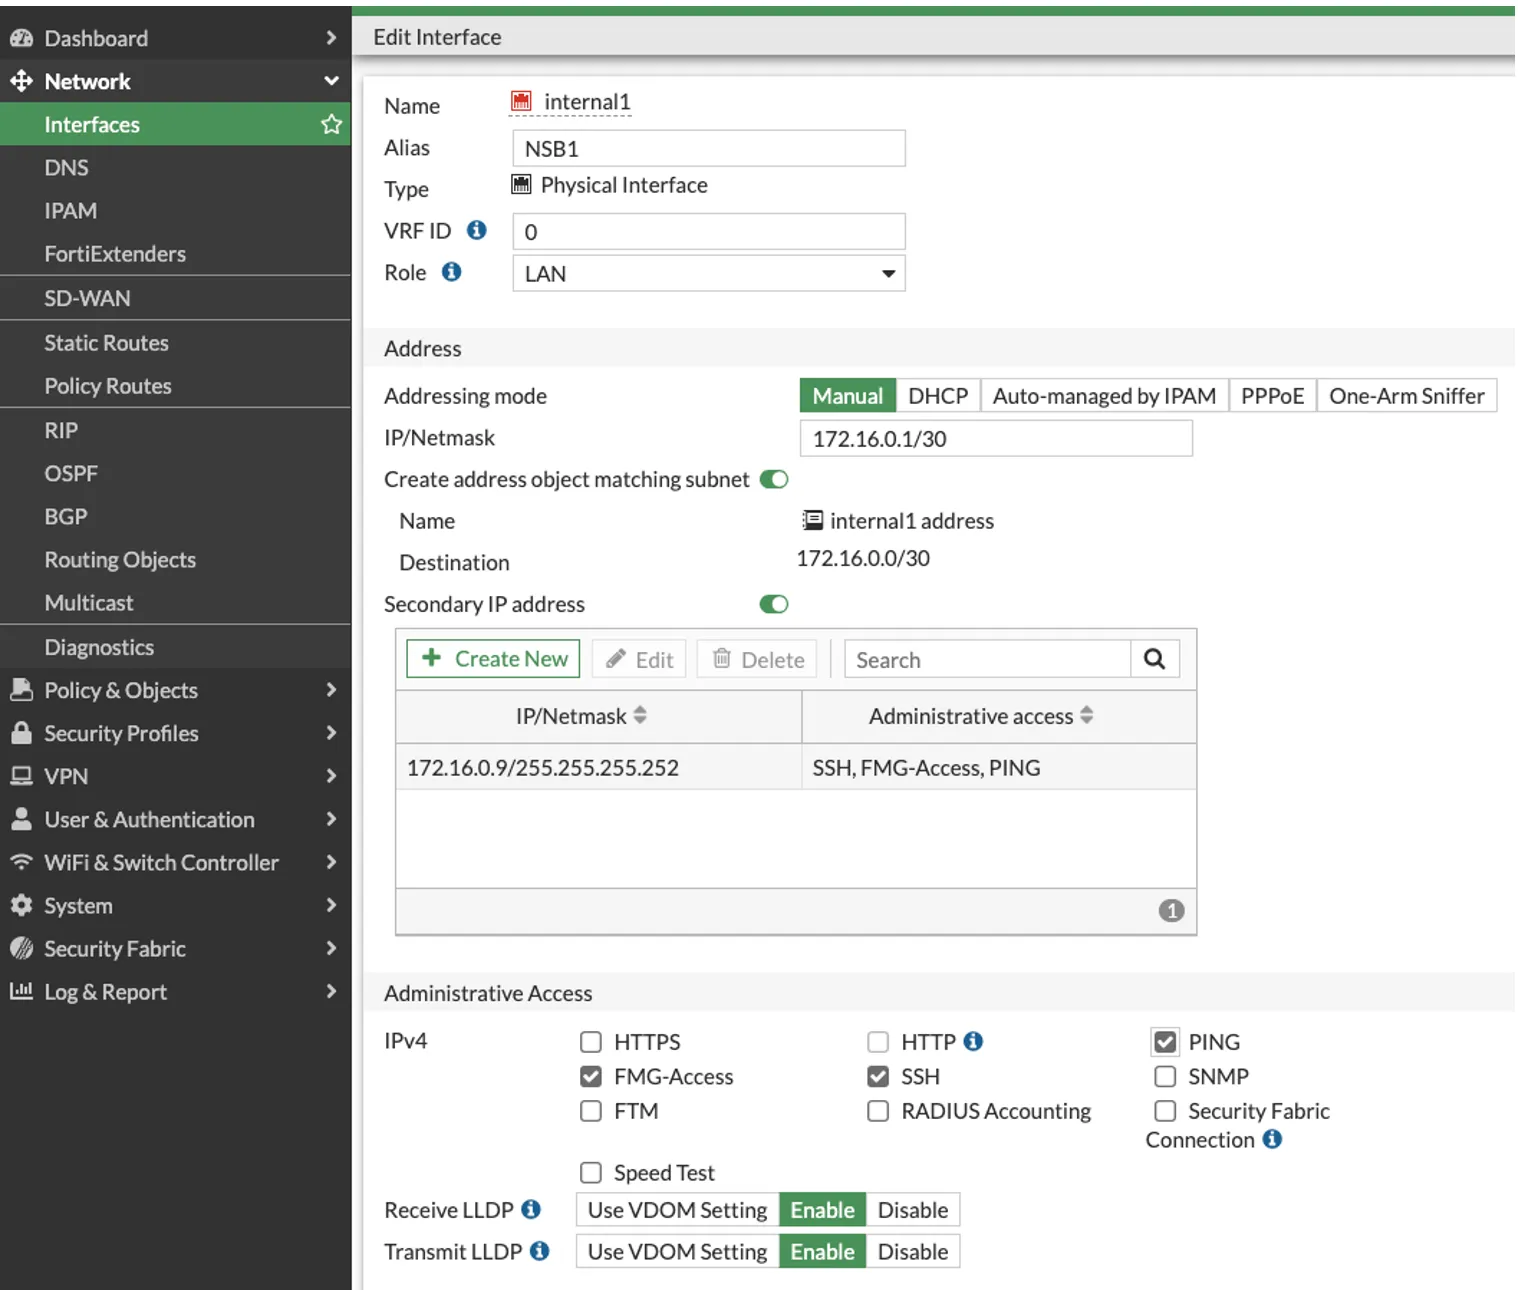This screenshot has height=1290, width=1518.
Task: Expand the Security Profiles chevron
Action: pos(331,733)
